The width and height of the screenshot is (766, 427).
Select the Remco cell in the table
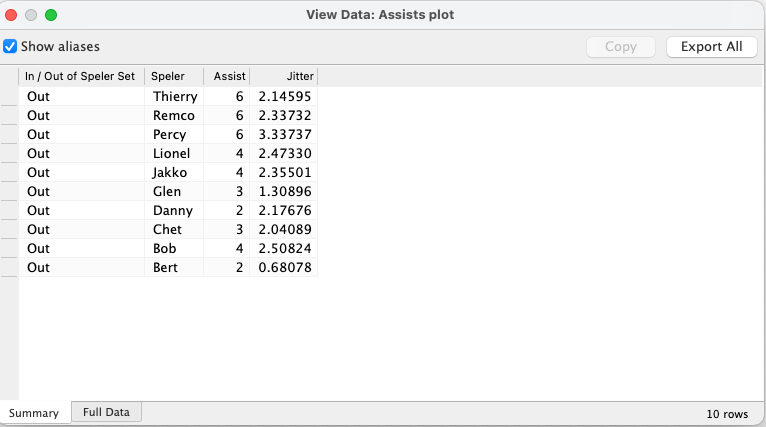click(x=173, y=116)
